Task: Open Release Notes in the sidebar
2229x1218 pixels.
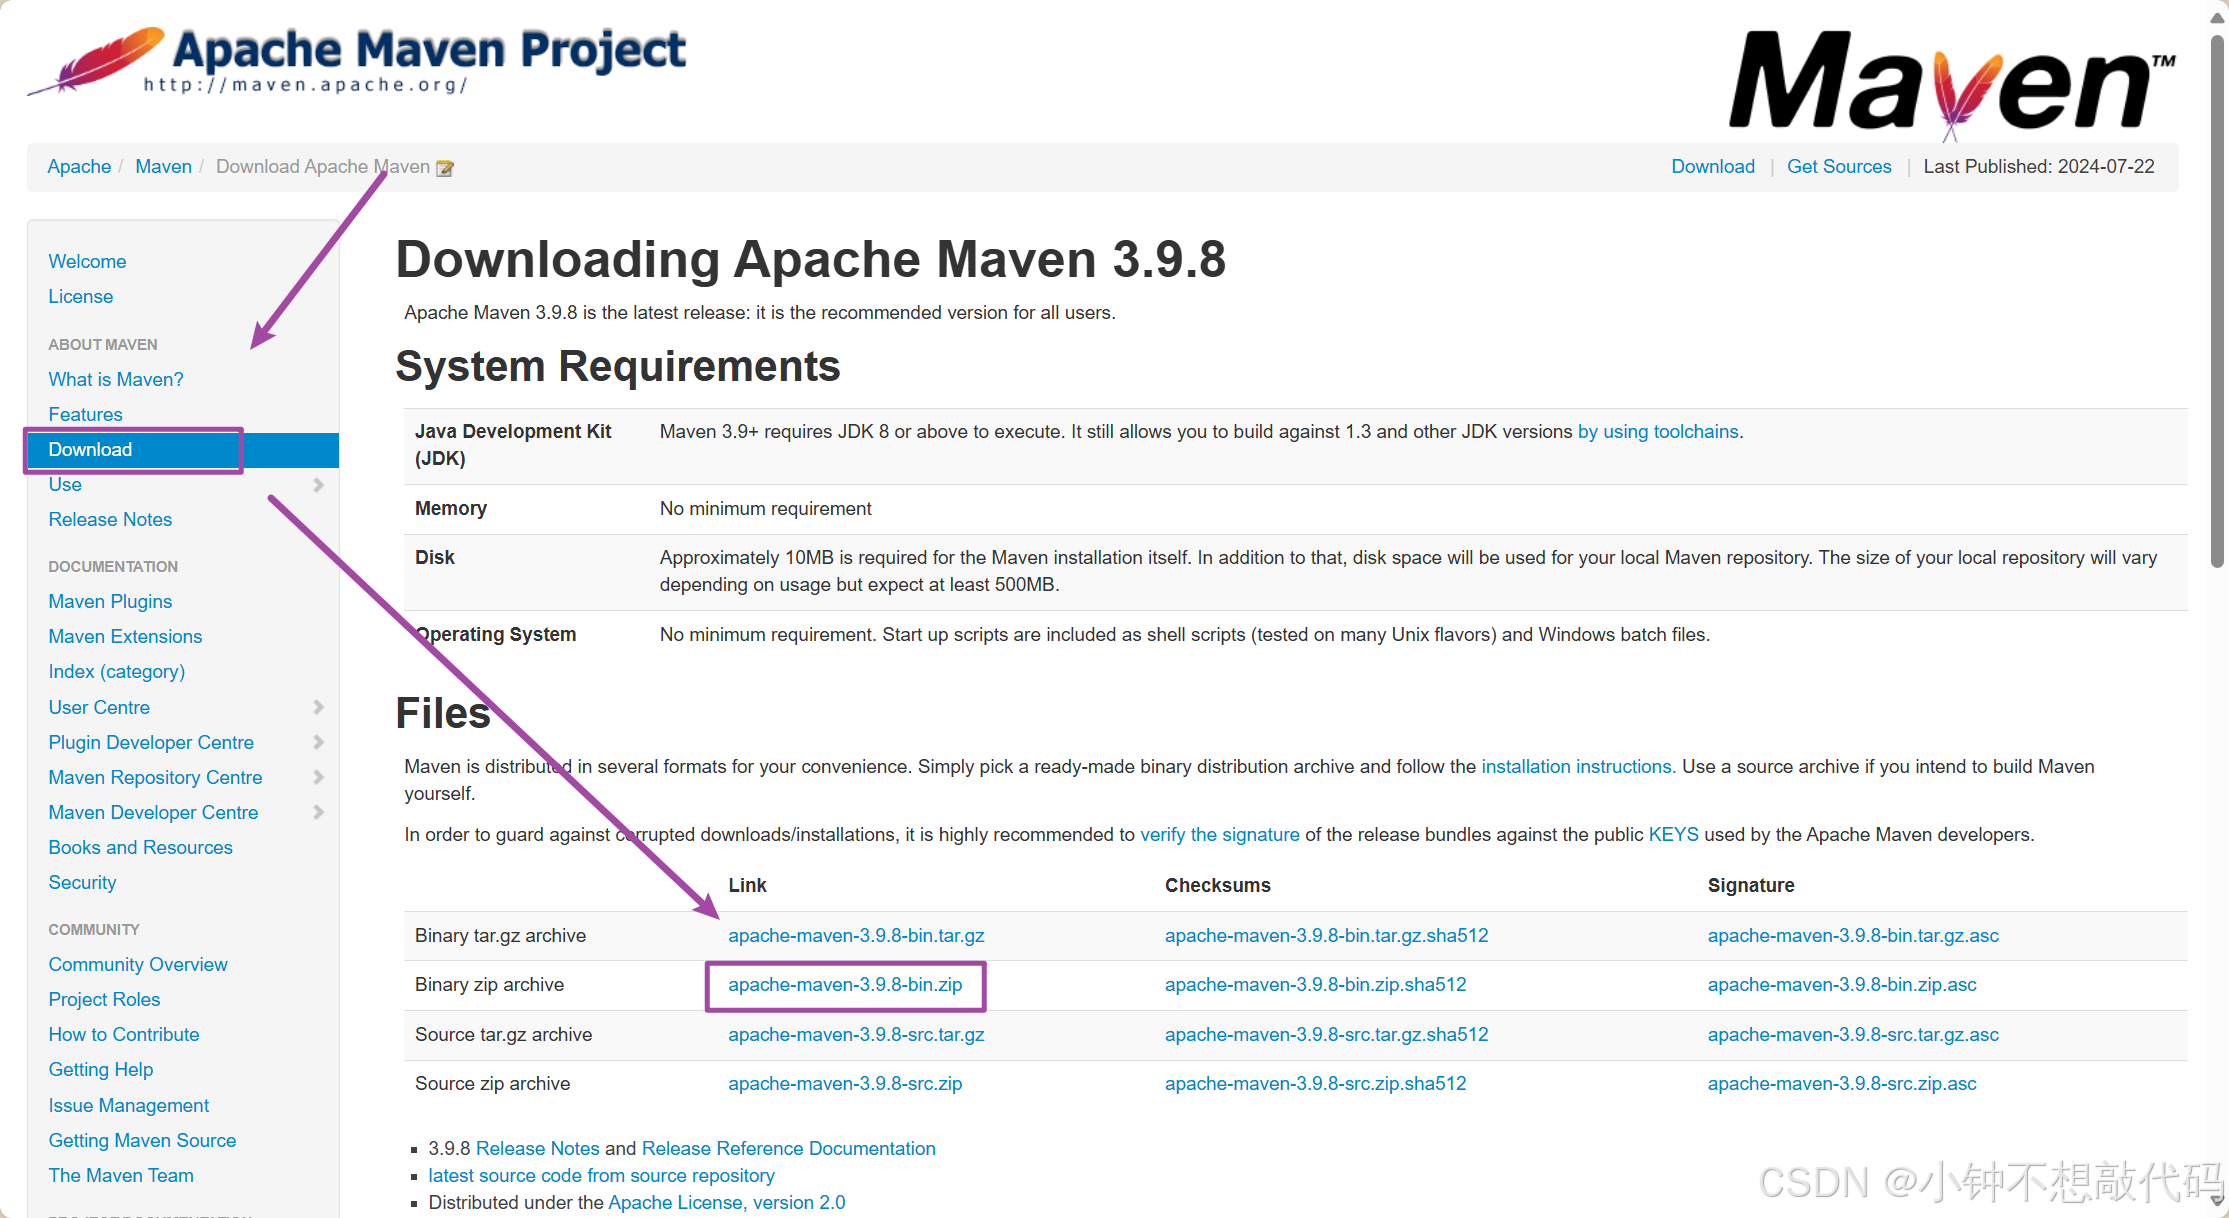Action: (110, 520)
